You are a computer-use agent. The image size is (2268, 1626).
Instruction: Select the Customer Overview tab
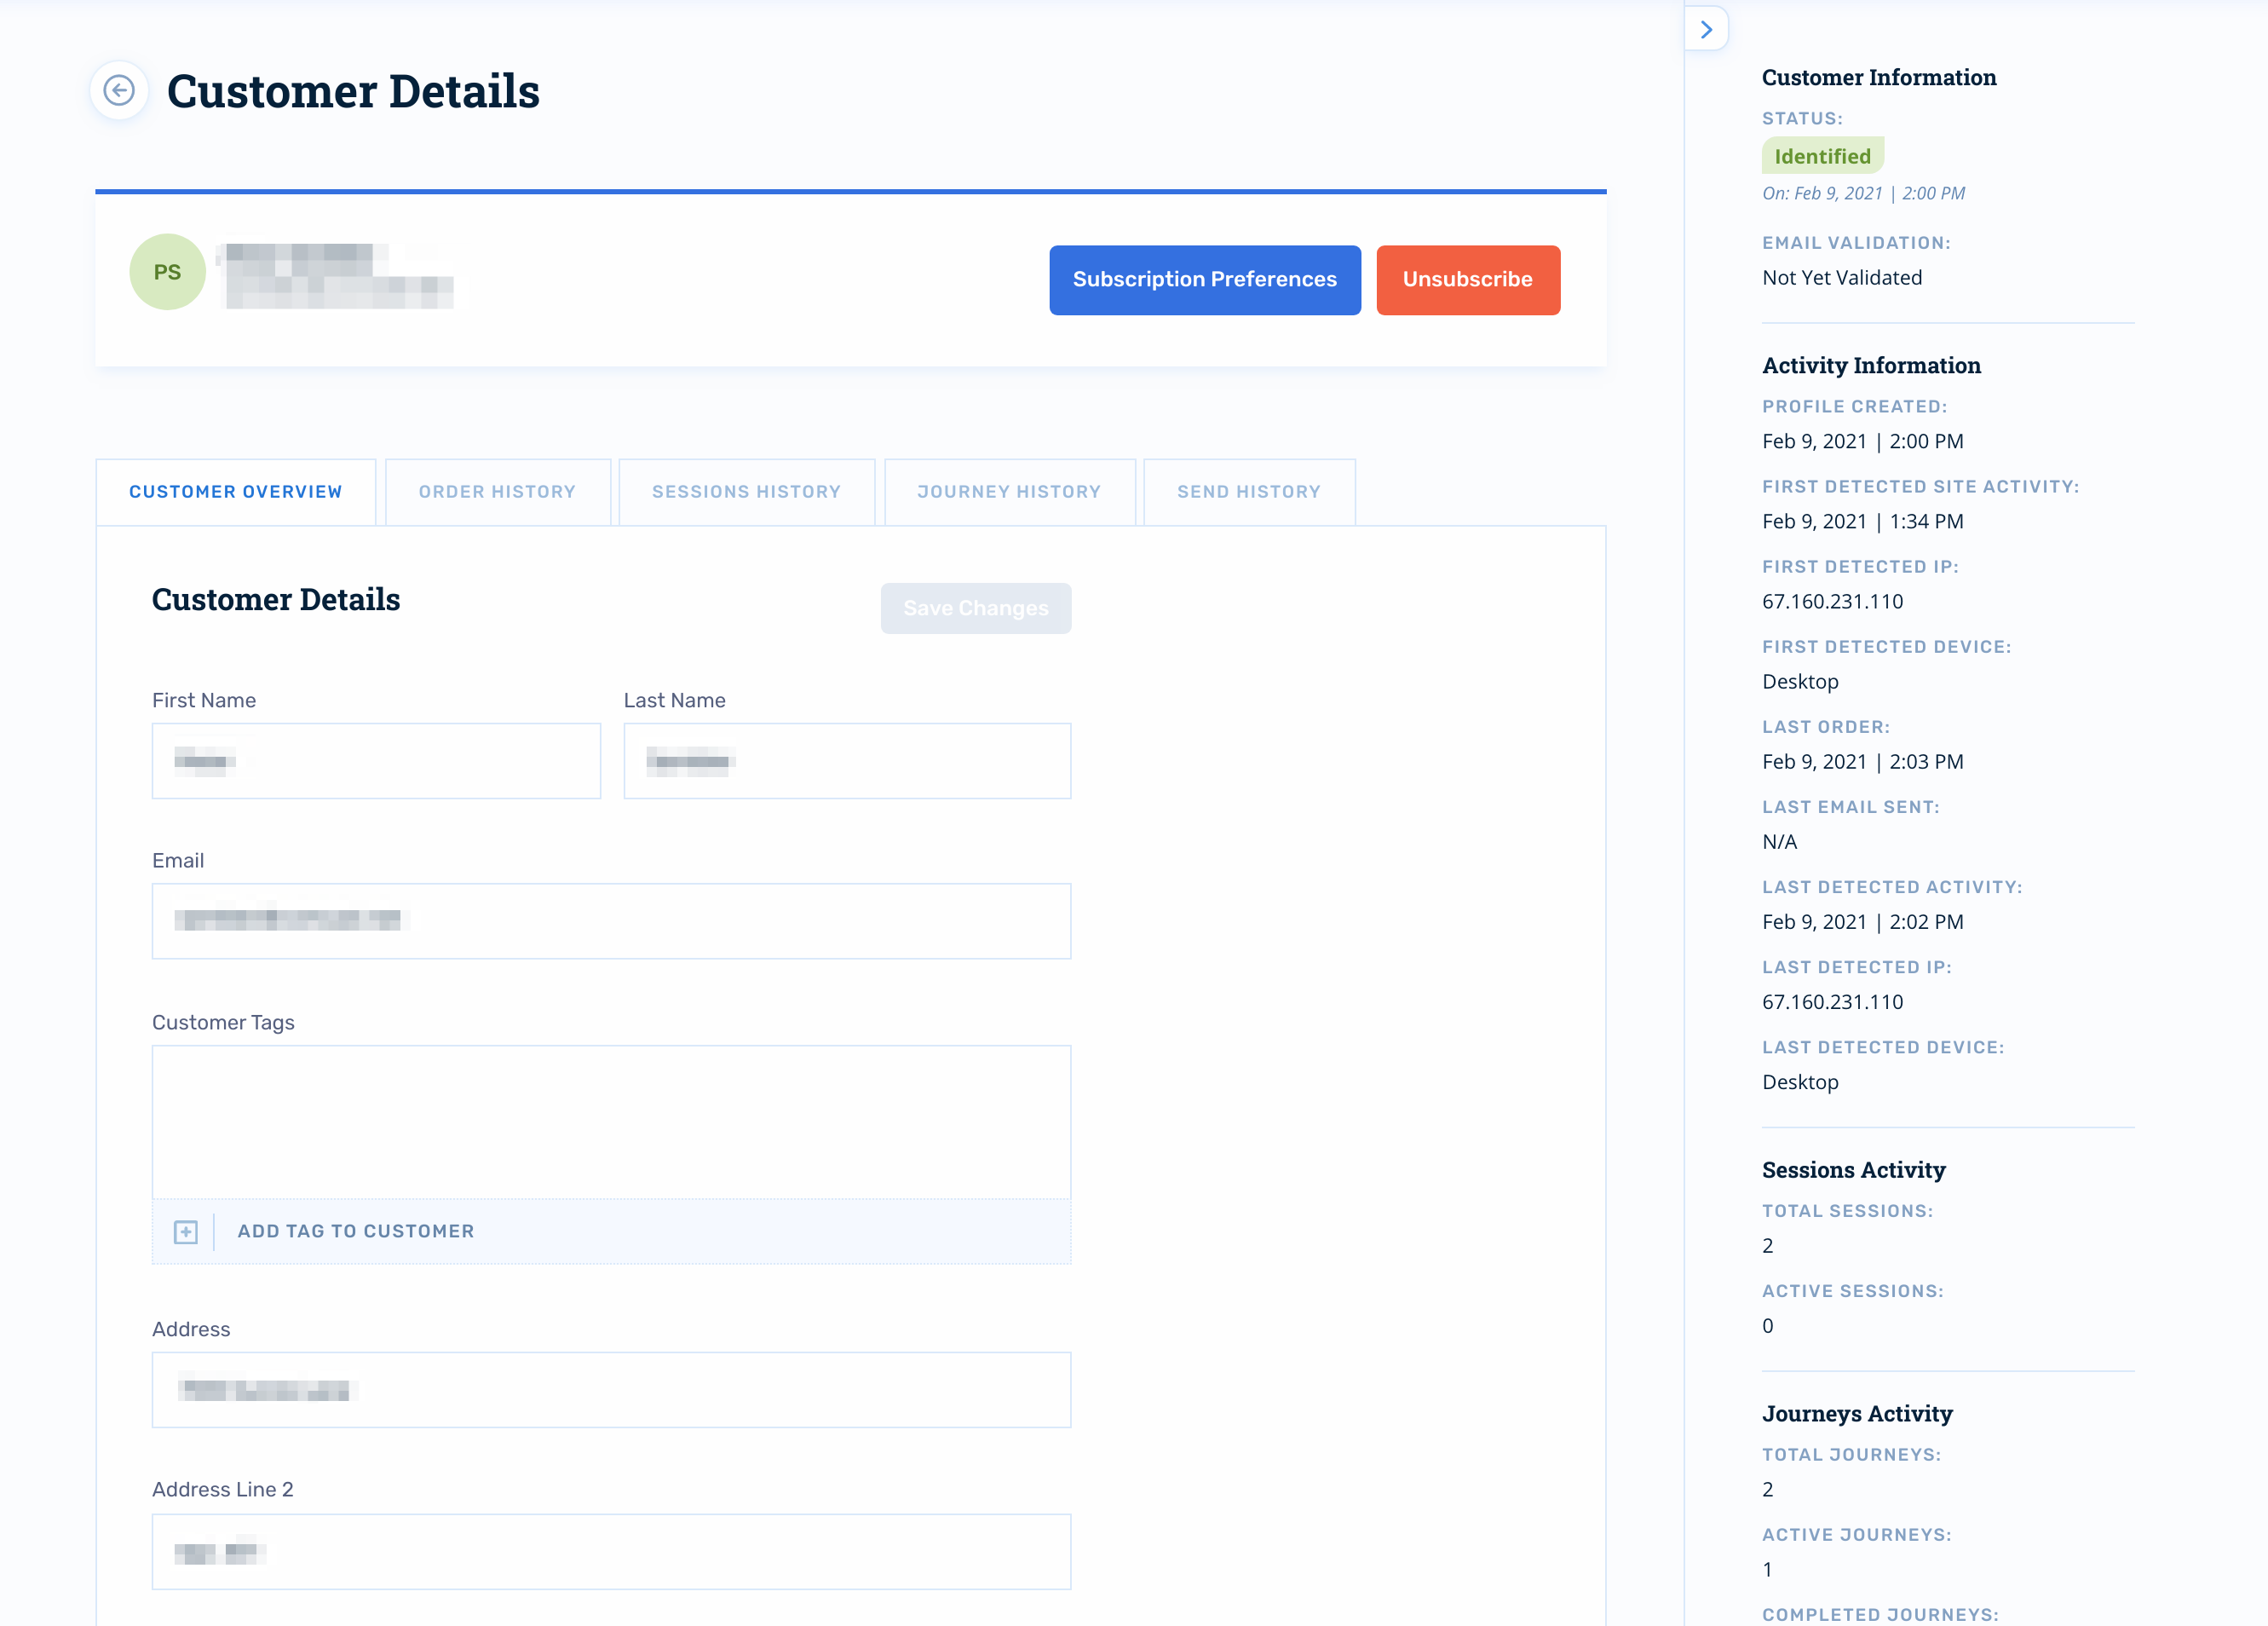235,492
